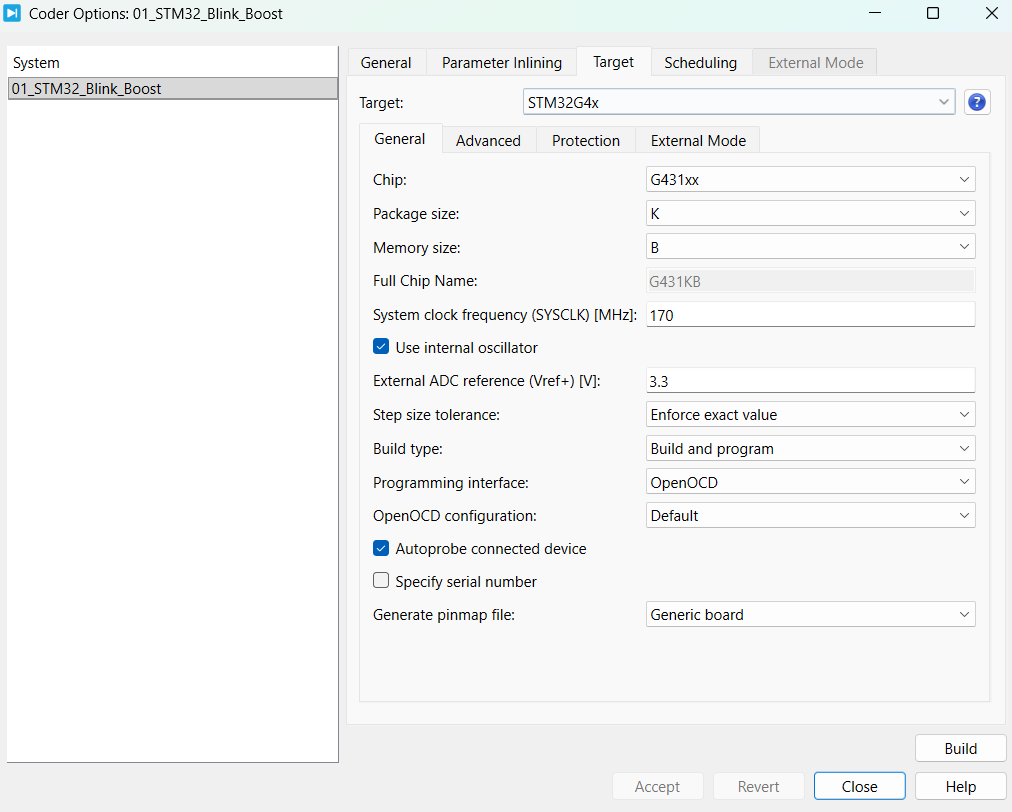Click the Help button
Viewport: 1012px width, 812px height.
960,787
